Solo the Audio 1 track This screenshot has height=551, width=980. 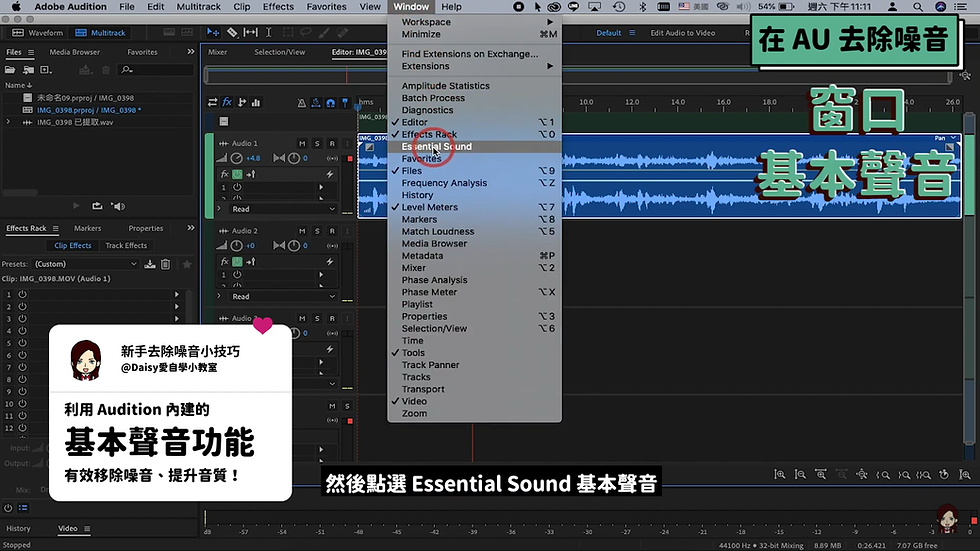(317, 144)
